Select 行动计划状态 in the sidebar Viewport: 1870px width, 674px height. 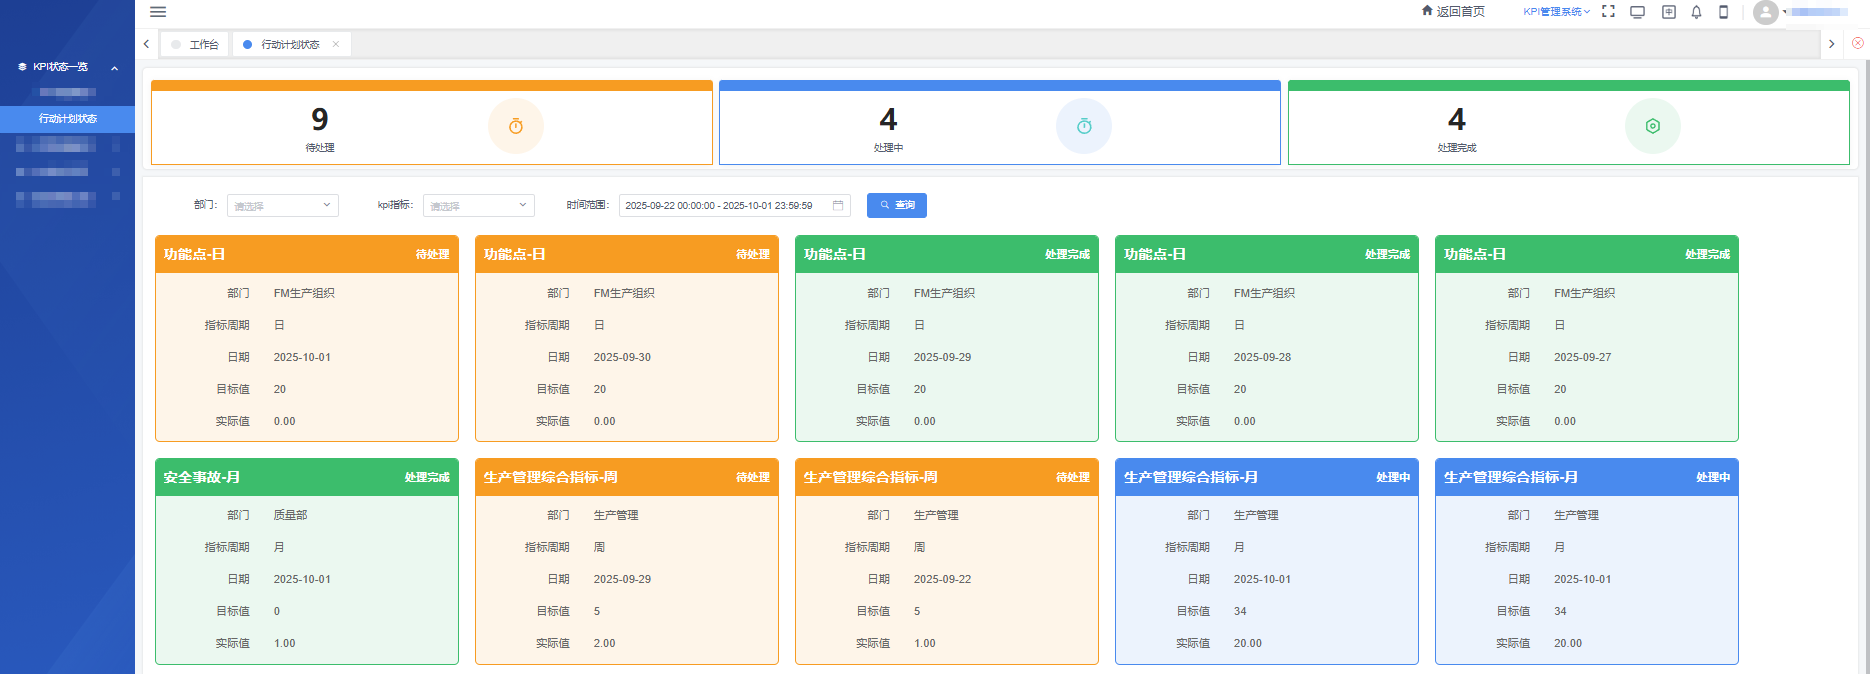(x=67, y=119)
